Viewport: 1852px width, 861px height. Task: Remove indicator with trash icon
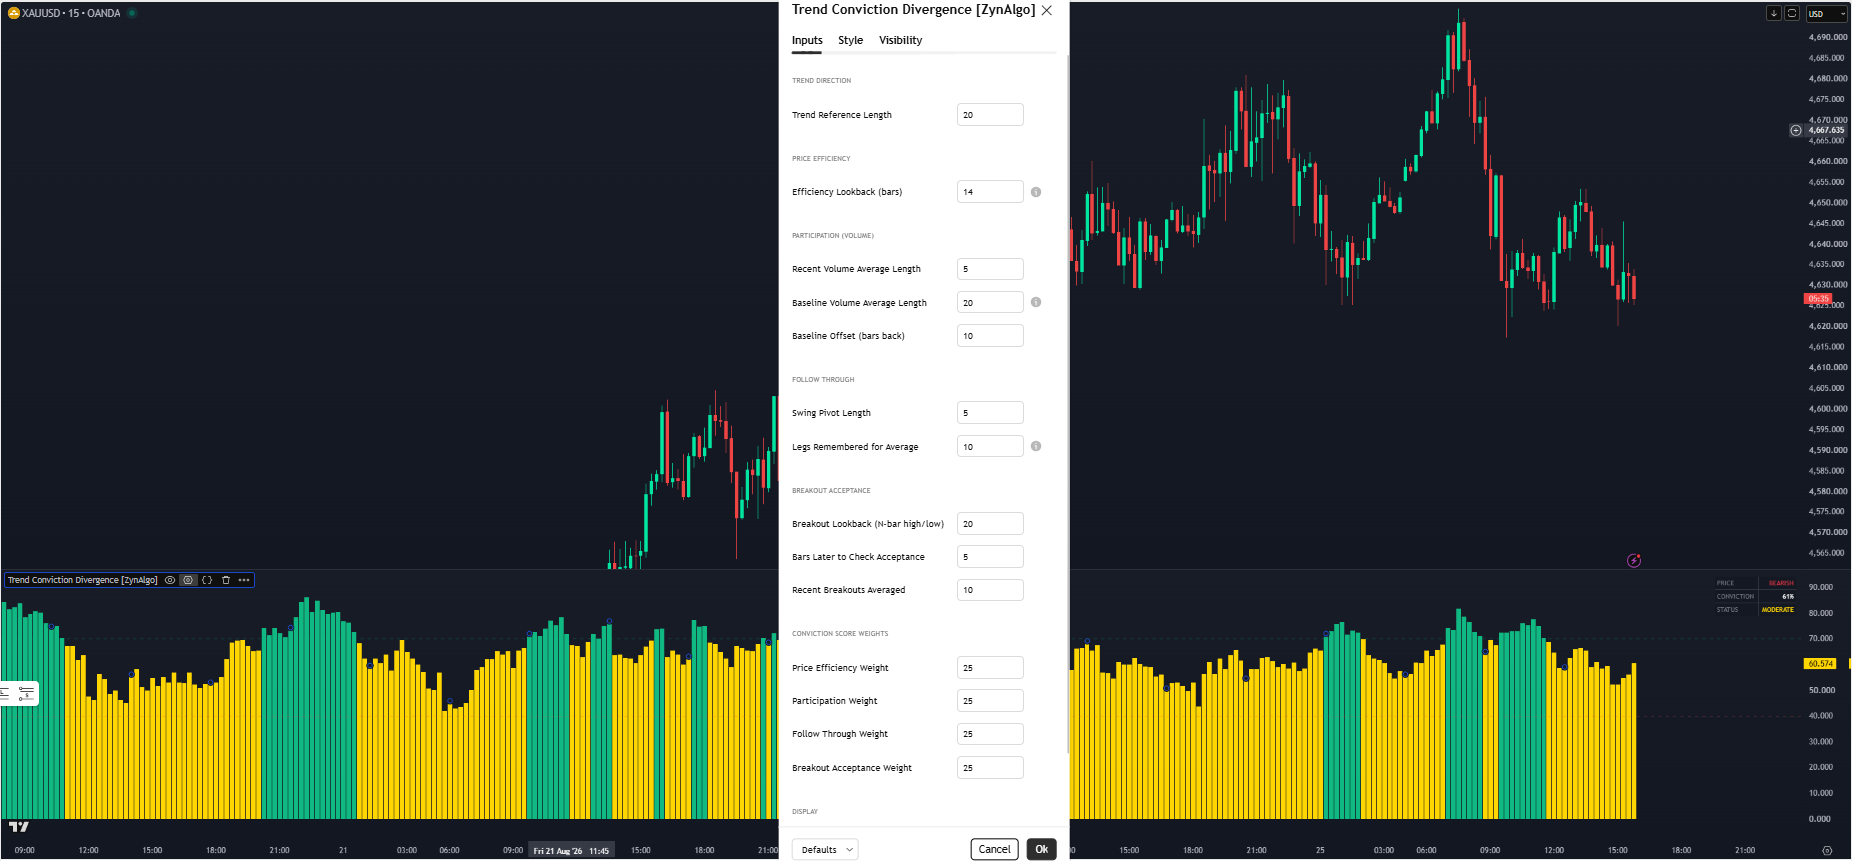pos(226,580)
